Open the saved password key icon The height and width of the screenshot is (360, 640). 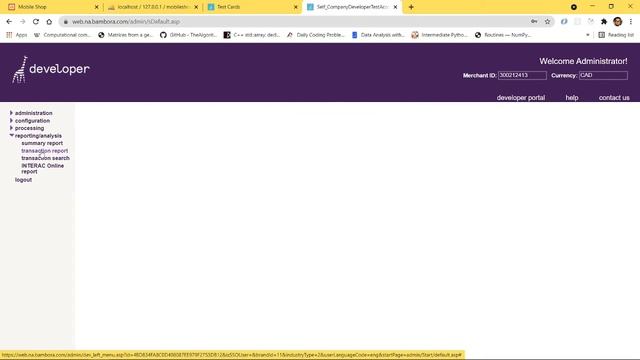534,22
